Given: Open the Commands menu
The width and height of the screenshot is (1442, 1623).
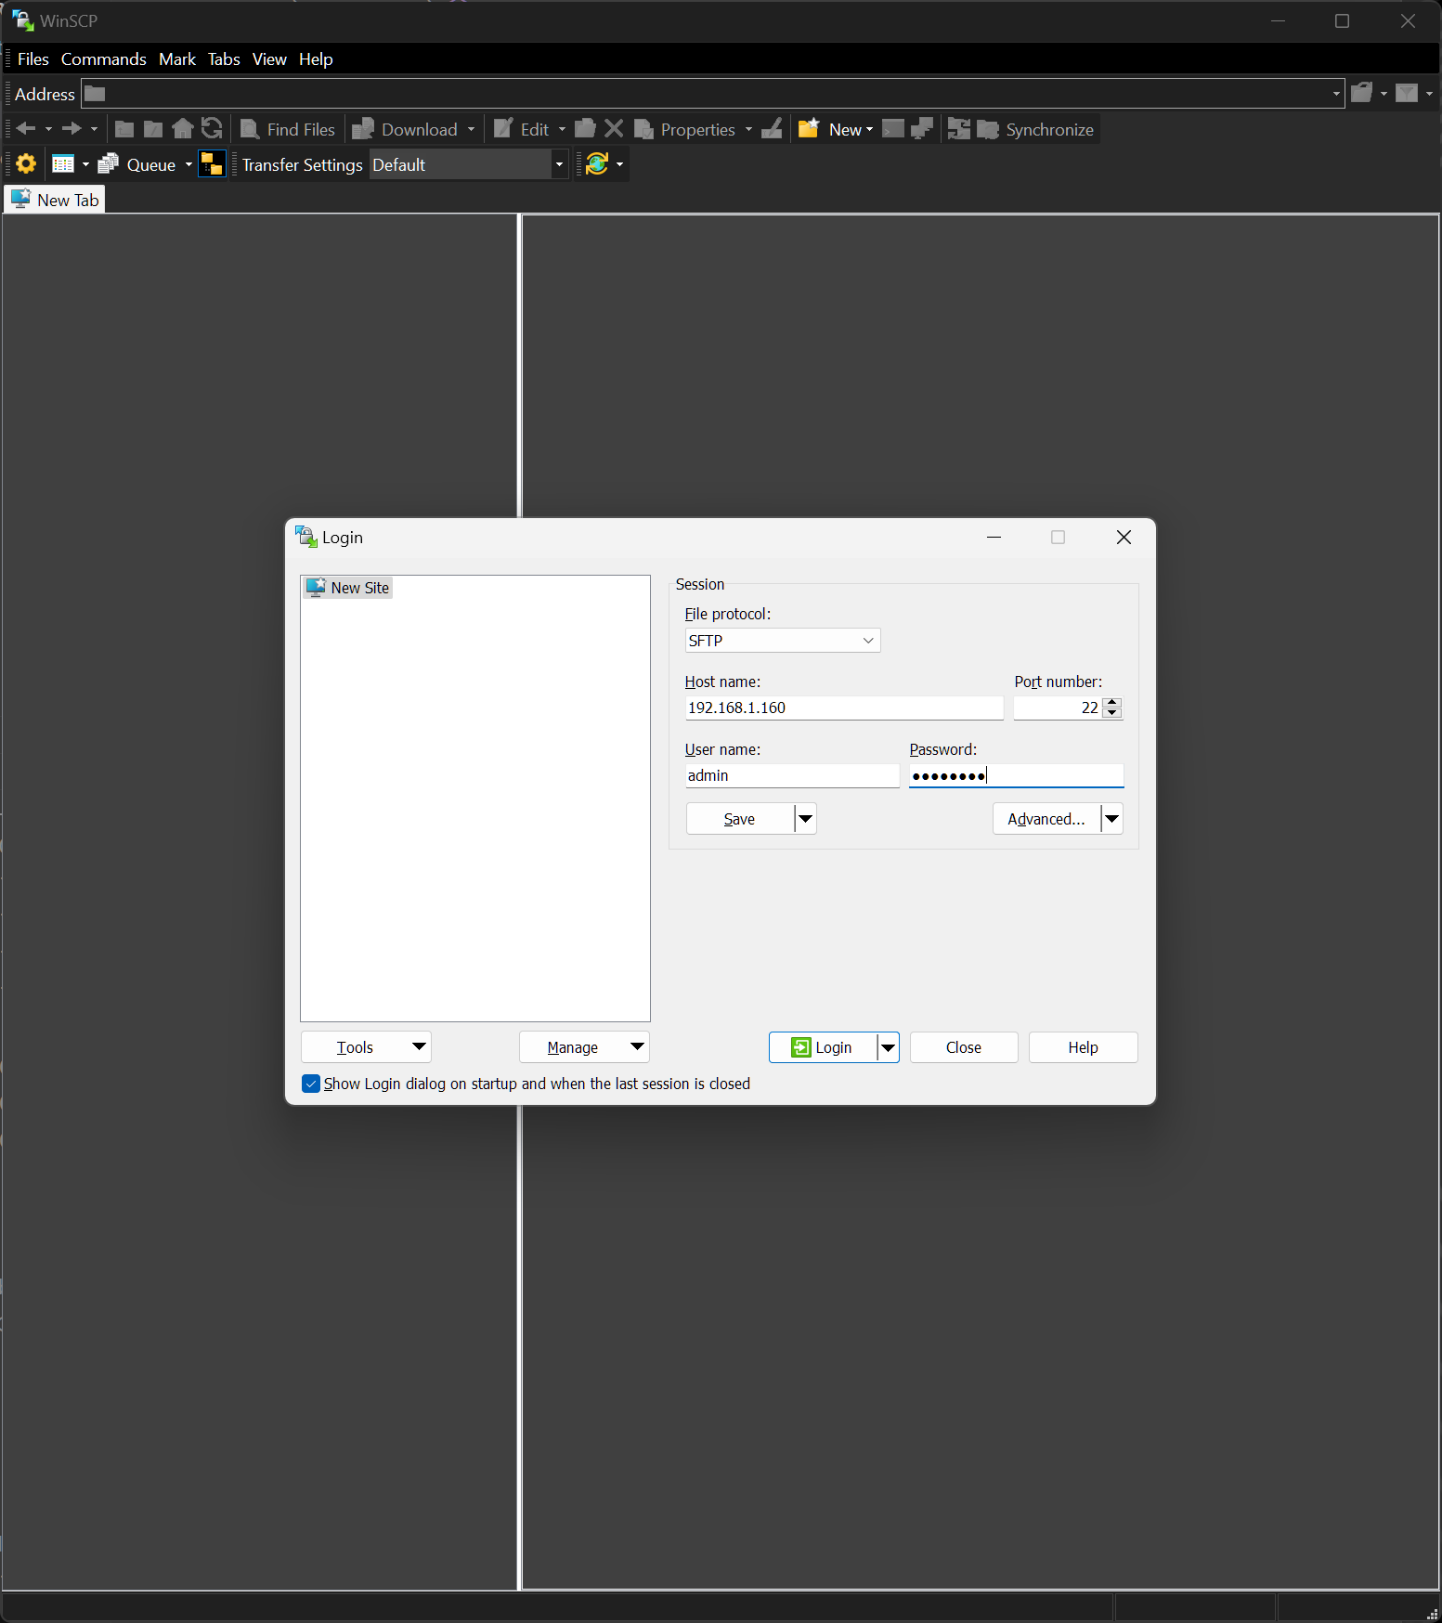Looking at the screenshot, I should click(x=104, y=59).
